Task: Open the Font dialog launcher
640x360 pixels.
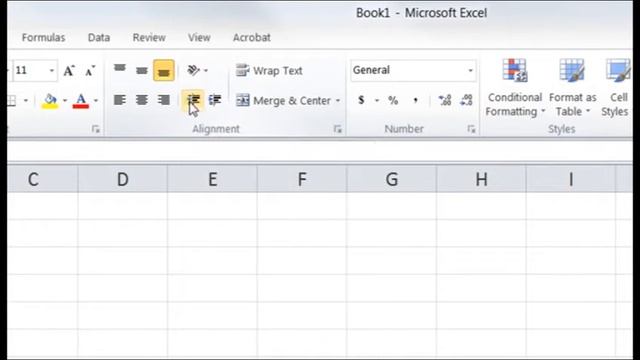Action: click(96, 129)
